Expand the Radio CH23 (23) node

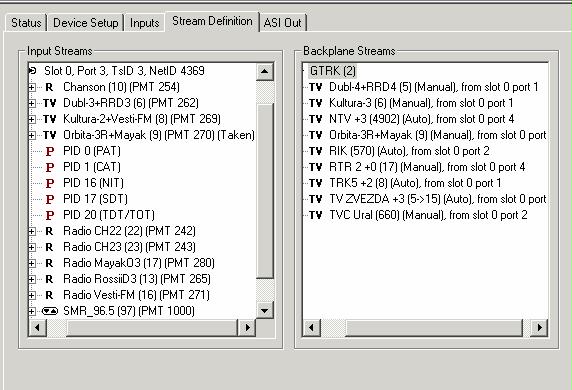coord(32,247)
